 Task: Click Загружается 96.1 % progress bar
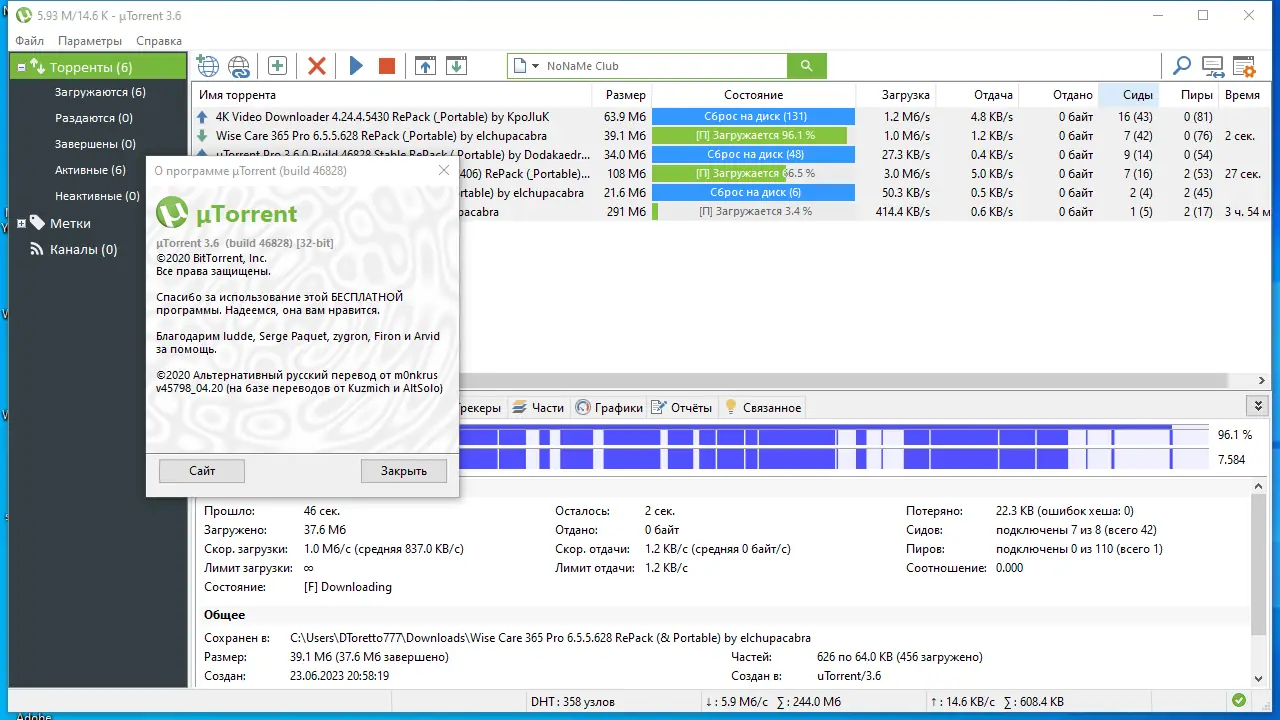tap(754, 135)
